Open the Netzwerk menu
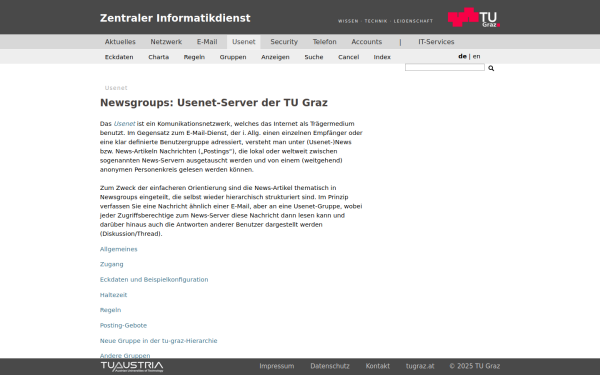The image size is (600, 375). pos(166,42)
